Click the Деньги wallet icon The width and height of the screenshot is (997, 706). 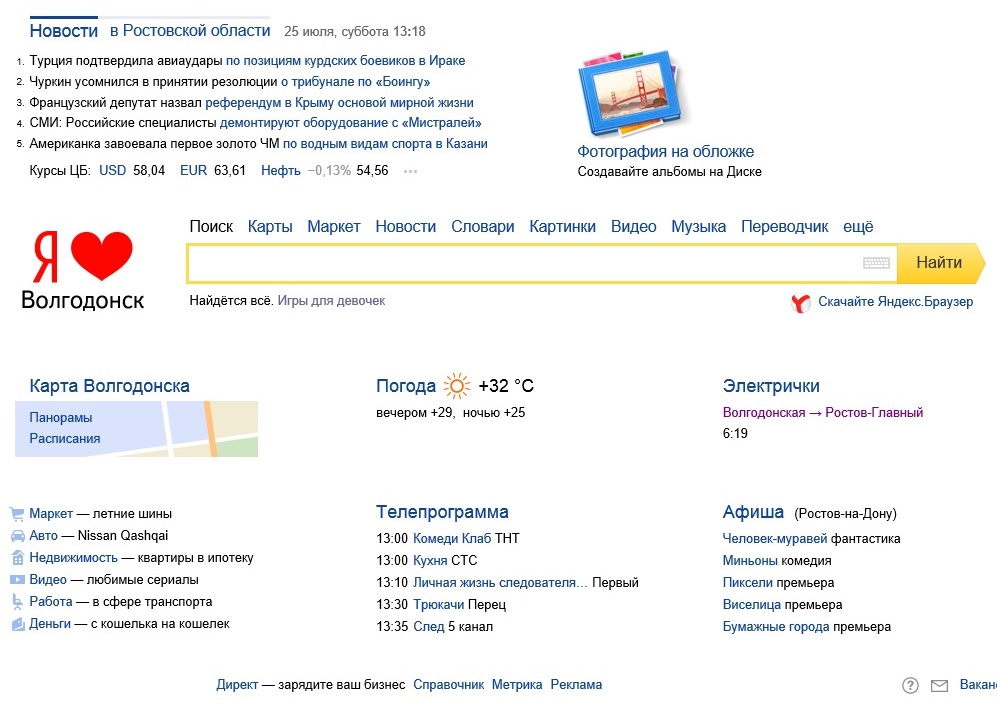coord(18,624)
